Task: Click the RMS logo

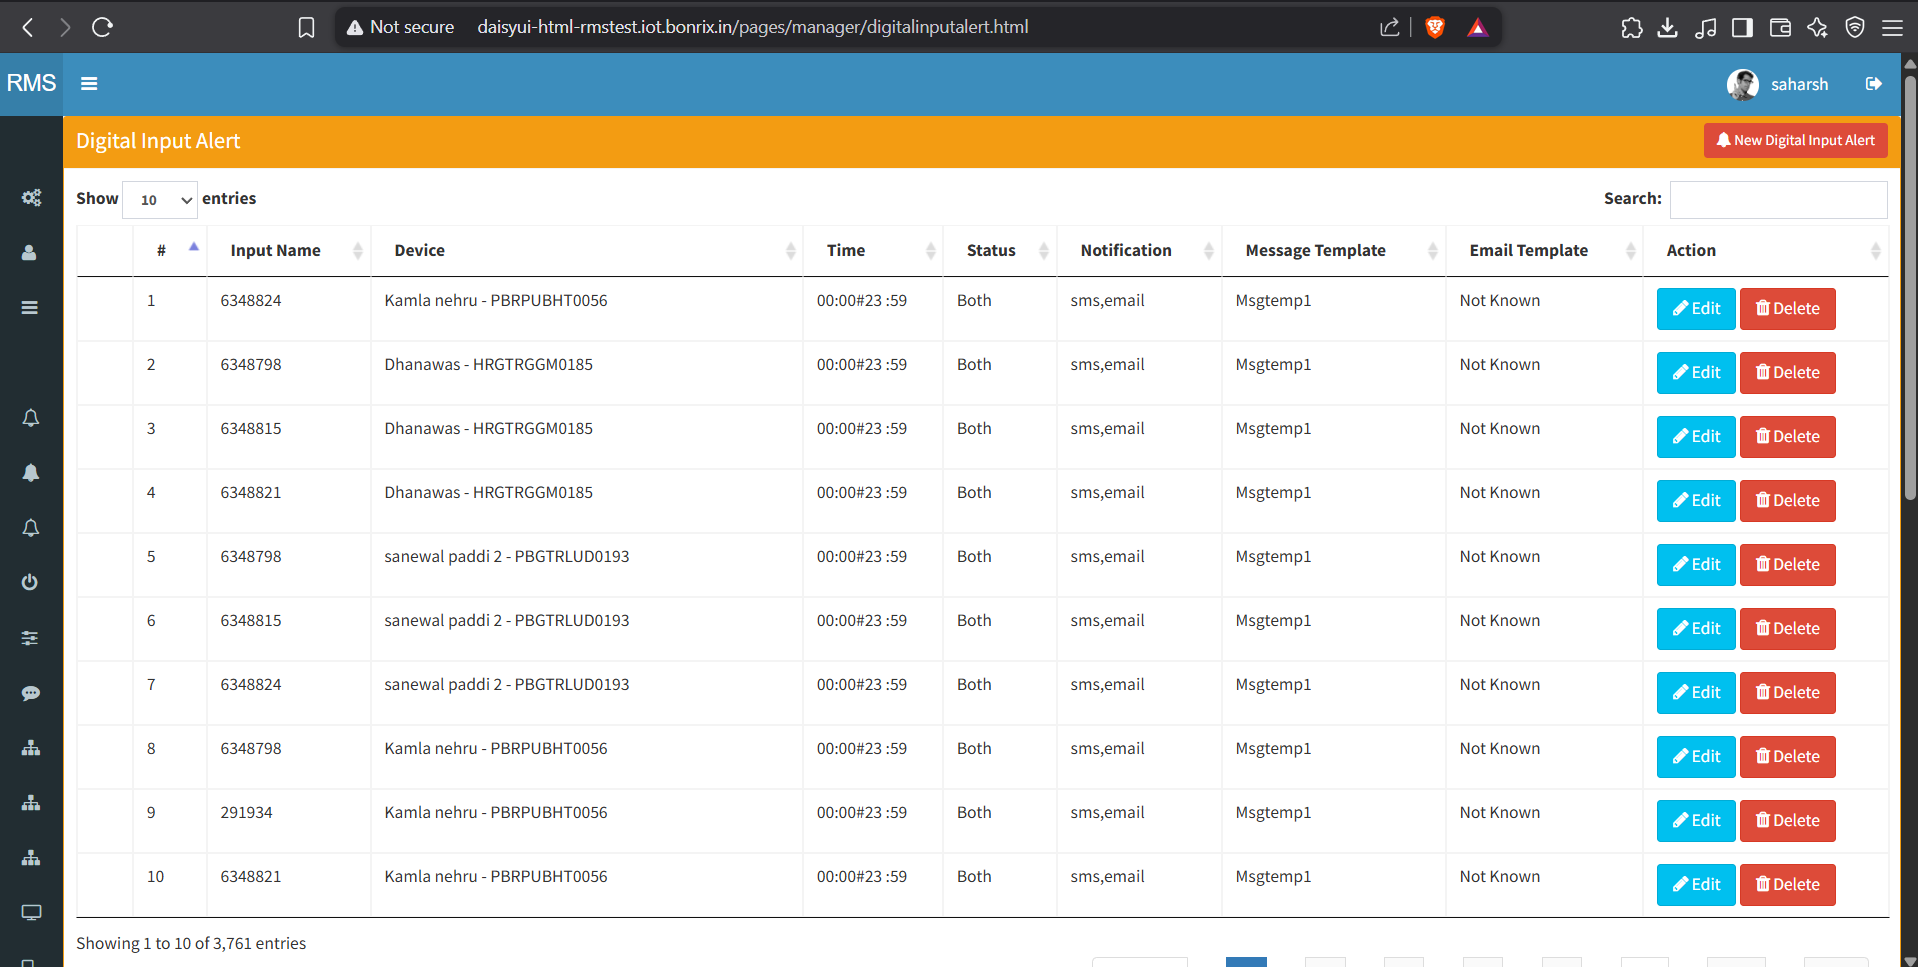Action: (31, 83)
